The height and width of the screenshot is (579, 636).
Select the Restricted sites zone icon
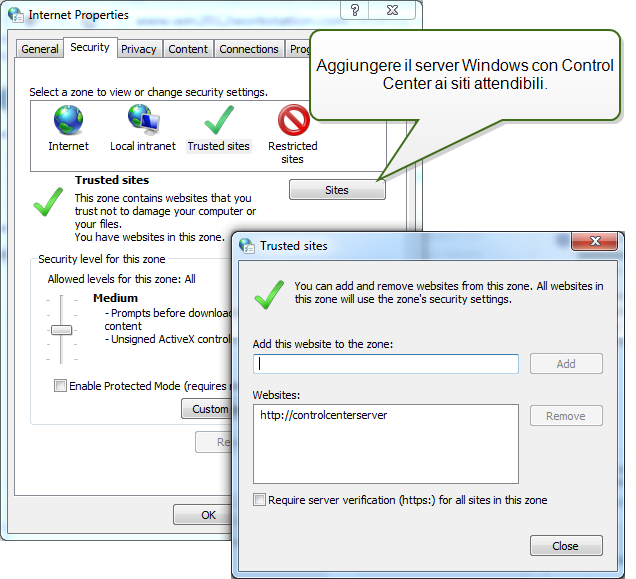click(294, 120)
